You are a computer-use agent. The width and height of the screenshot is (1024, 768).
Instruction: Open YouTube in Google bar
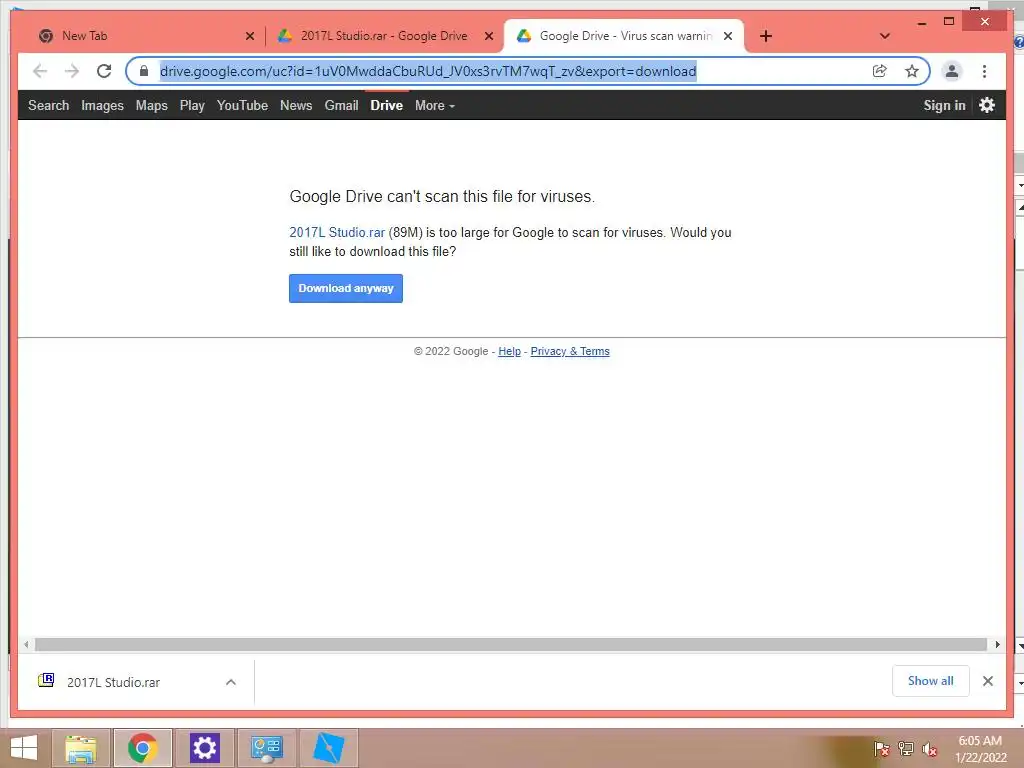[242, 105]
